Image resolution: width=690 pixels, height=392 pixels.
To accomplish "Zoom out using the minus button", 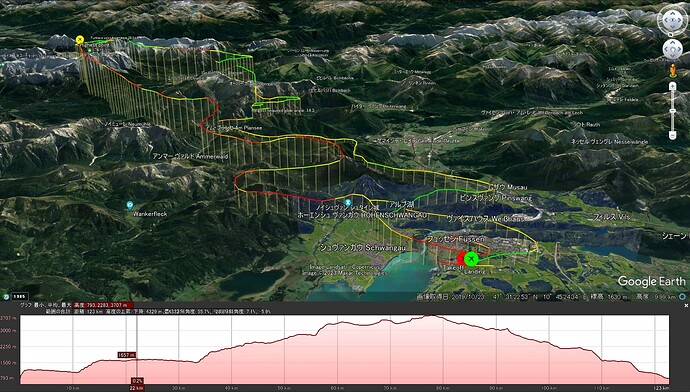I will (x=672, y=135).
